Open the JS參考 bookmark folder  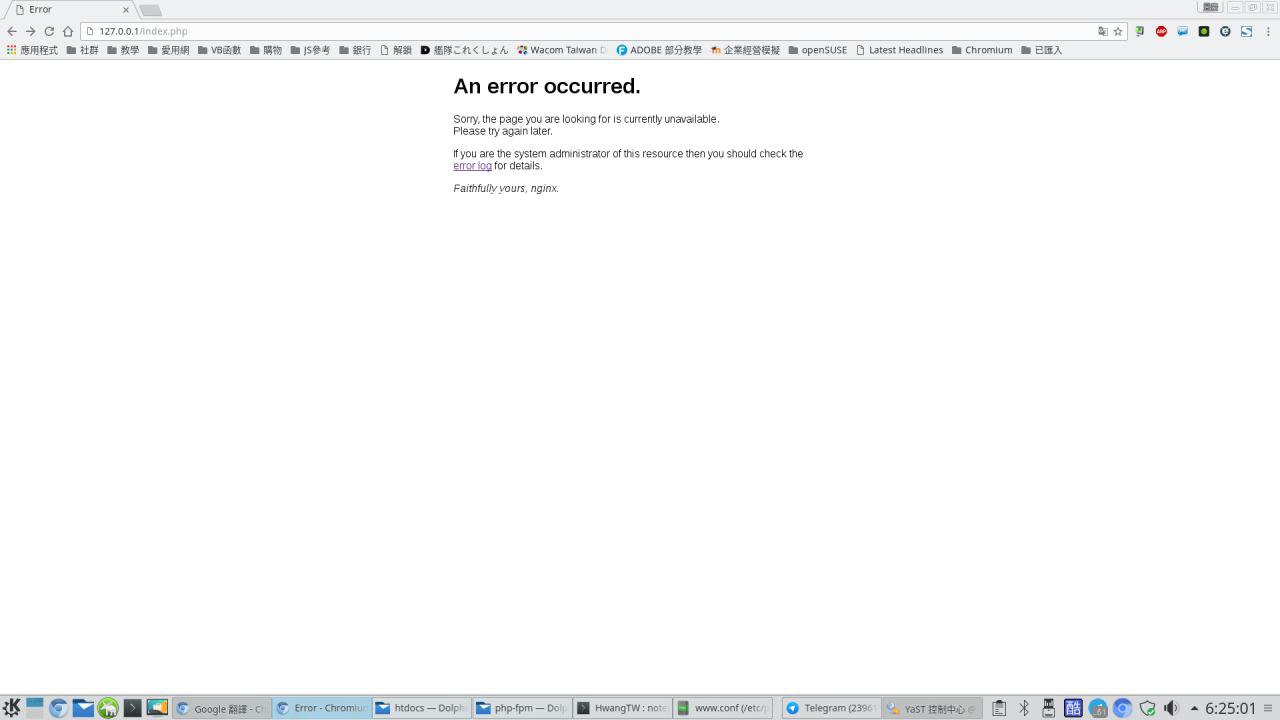(x=310, y=50)
